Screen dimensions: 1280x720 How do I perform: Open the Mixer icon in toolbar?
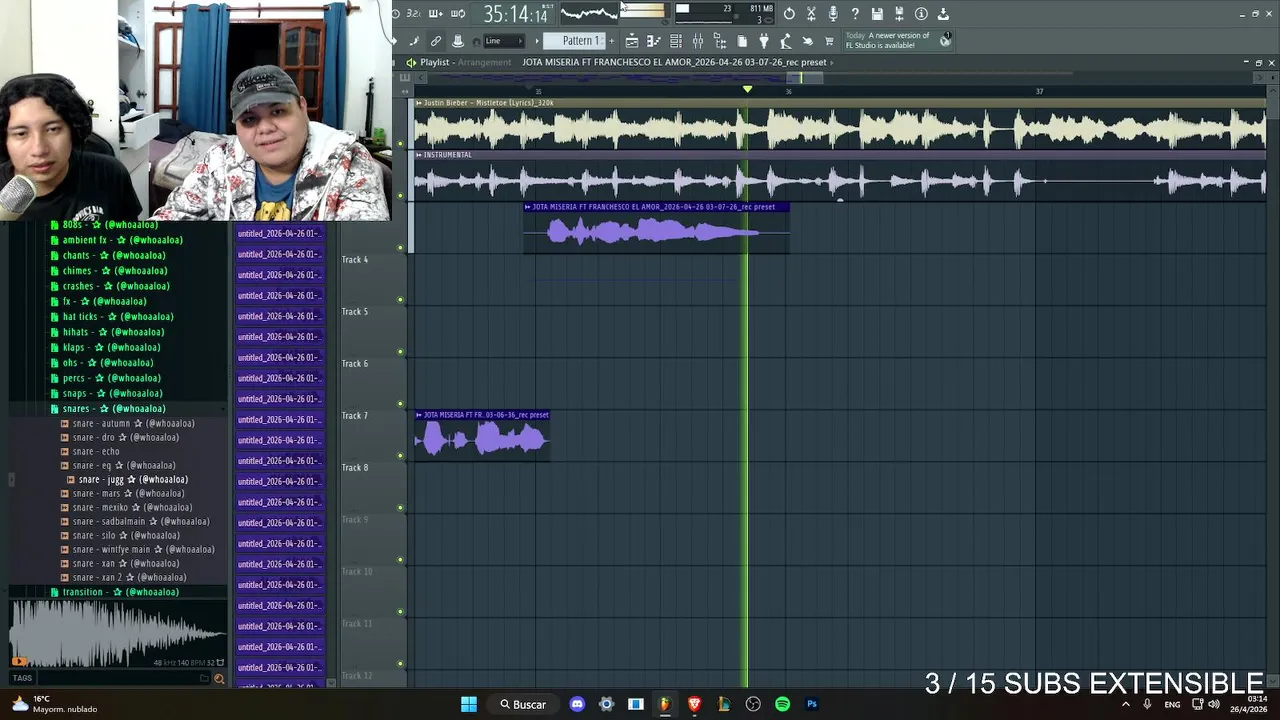pyautogui.click(x=698, y=41)
